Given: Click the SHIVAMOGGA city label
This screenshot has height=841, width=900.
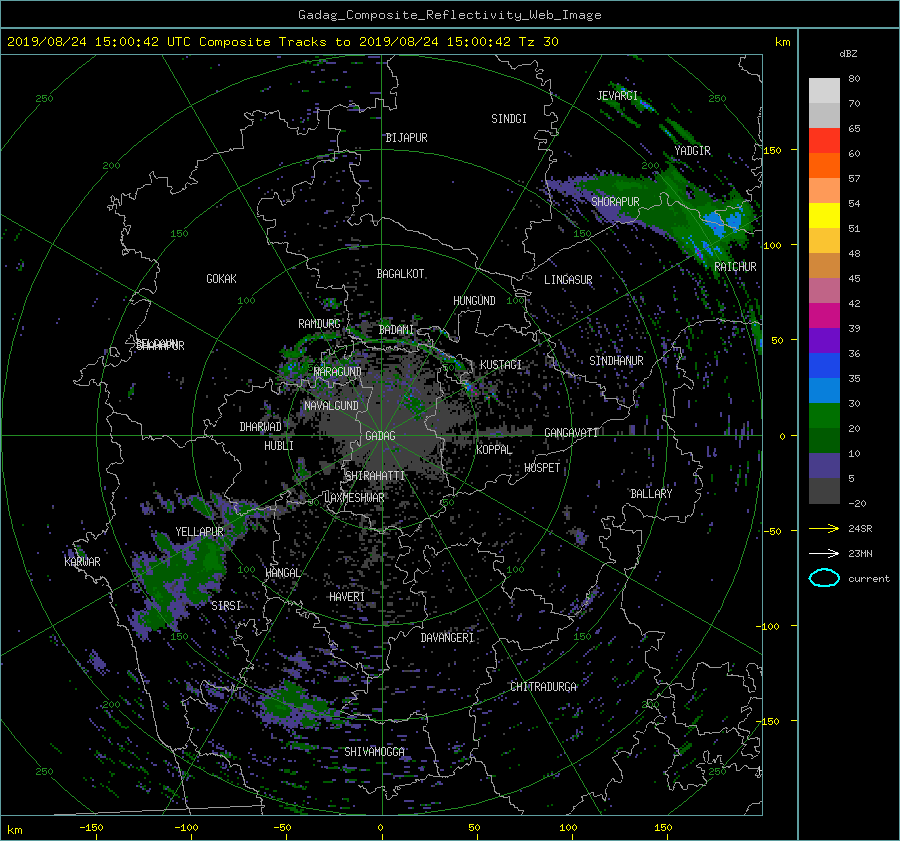Looking at the screenshot, I should (374, 751).
